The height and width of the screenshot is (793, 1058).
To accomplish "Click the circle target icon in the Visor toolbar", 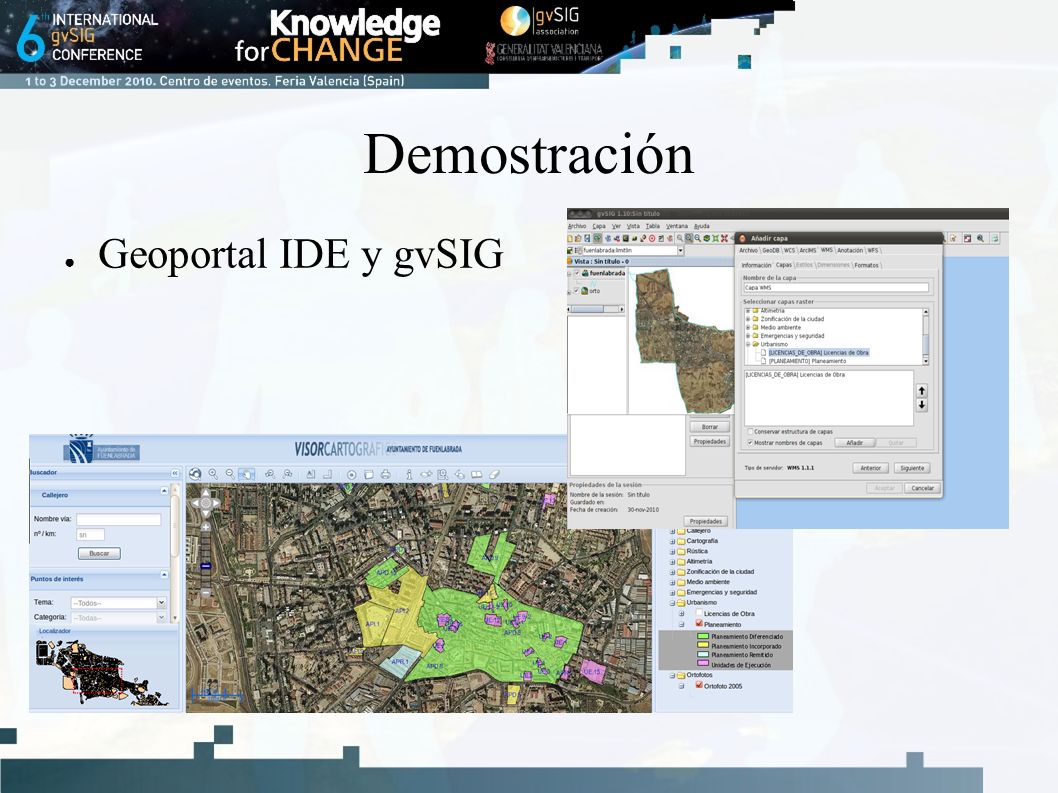I will click(x=352, y=474).
